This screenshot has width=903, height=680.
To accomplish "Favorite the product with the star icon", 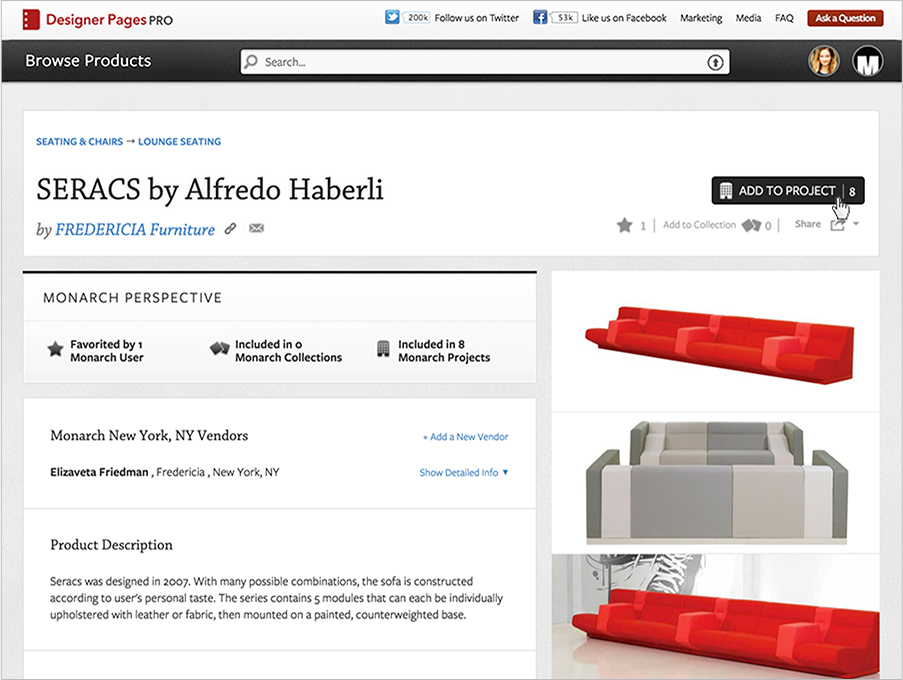I will coord(625,225).
